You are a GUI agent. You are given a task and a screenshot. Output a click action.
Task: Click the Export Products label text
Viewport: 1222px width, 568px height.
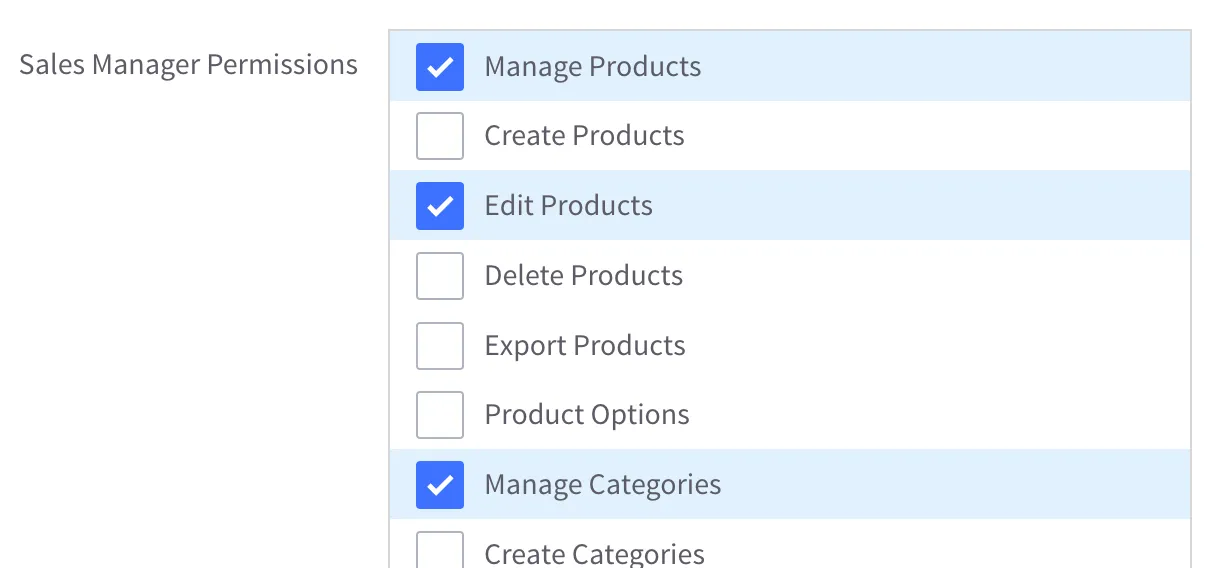pos(585,346)
